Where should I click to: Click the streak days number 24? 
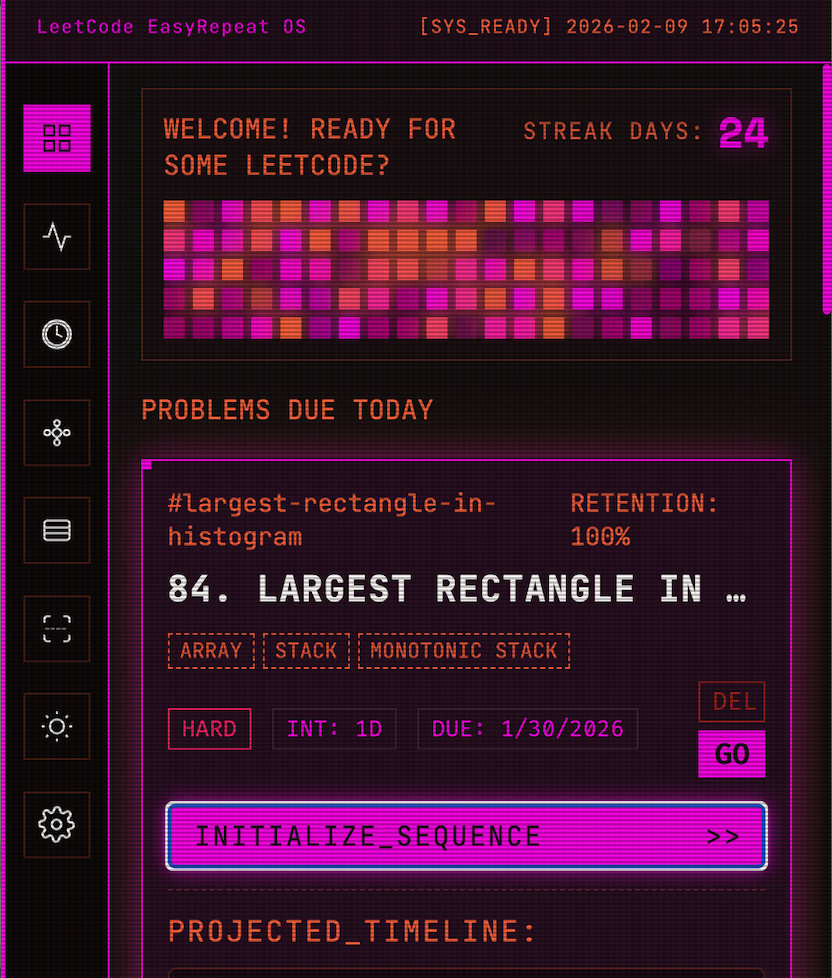pyautogui.click(x=743, y=132)
